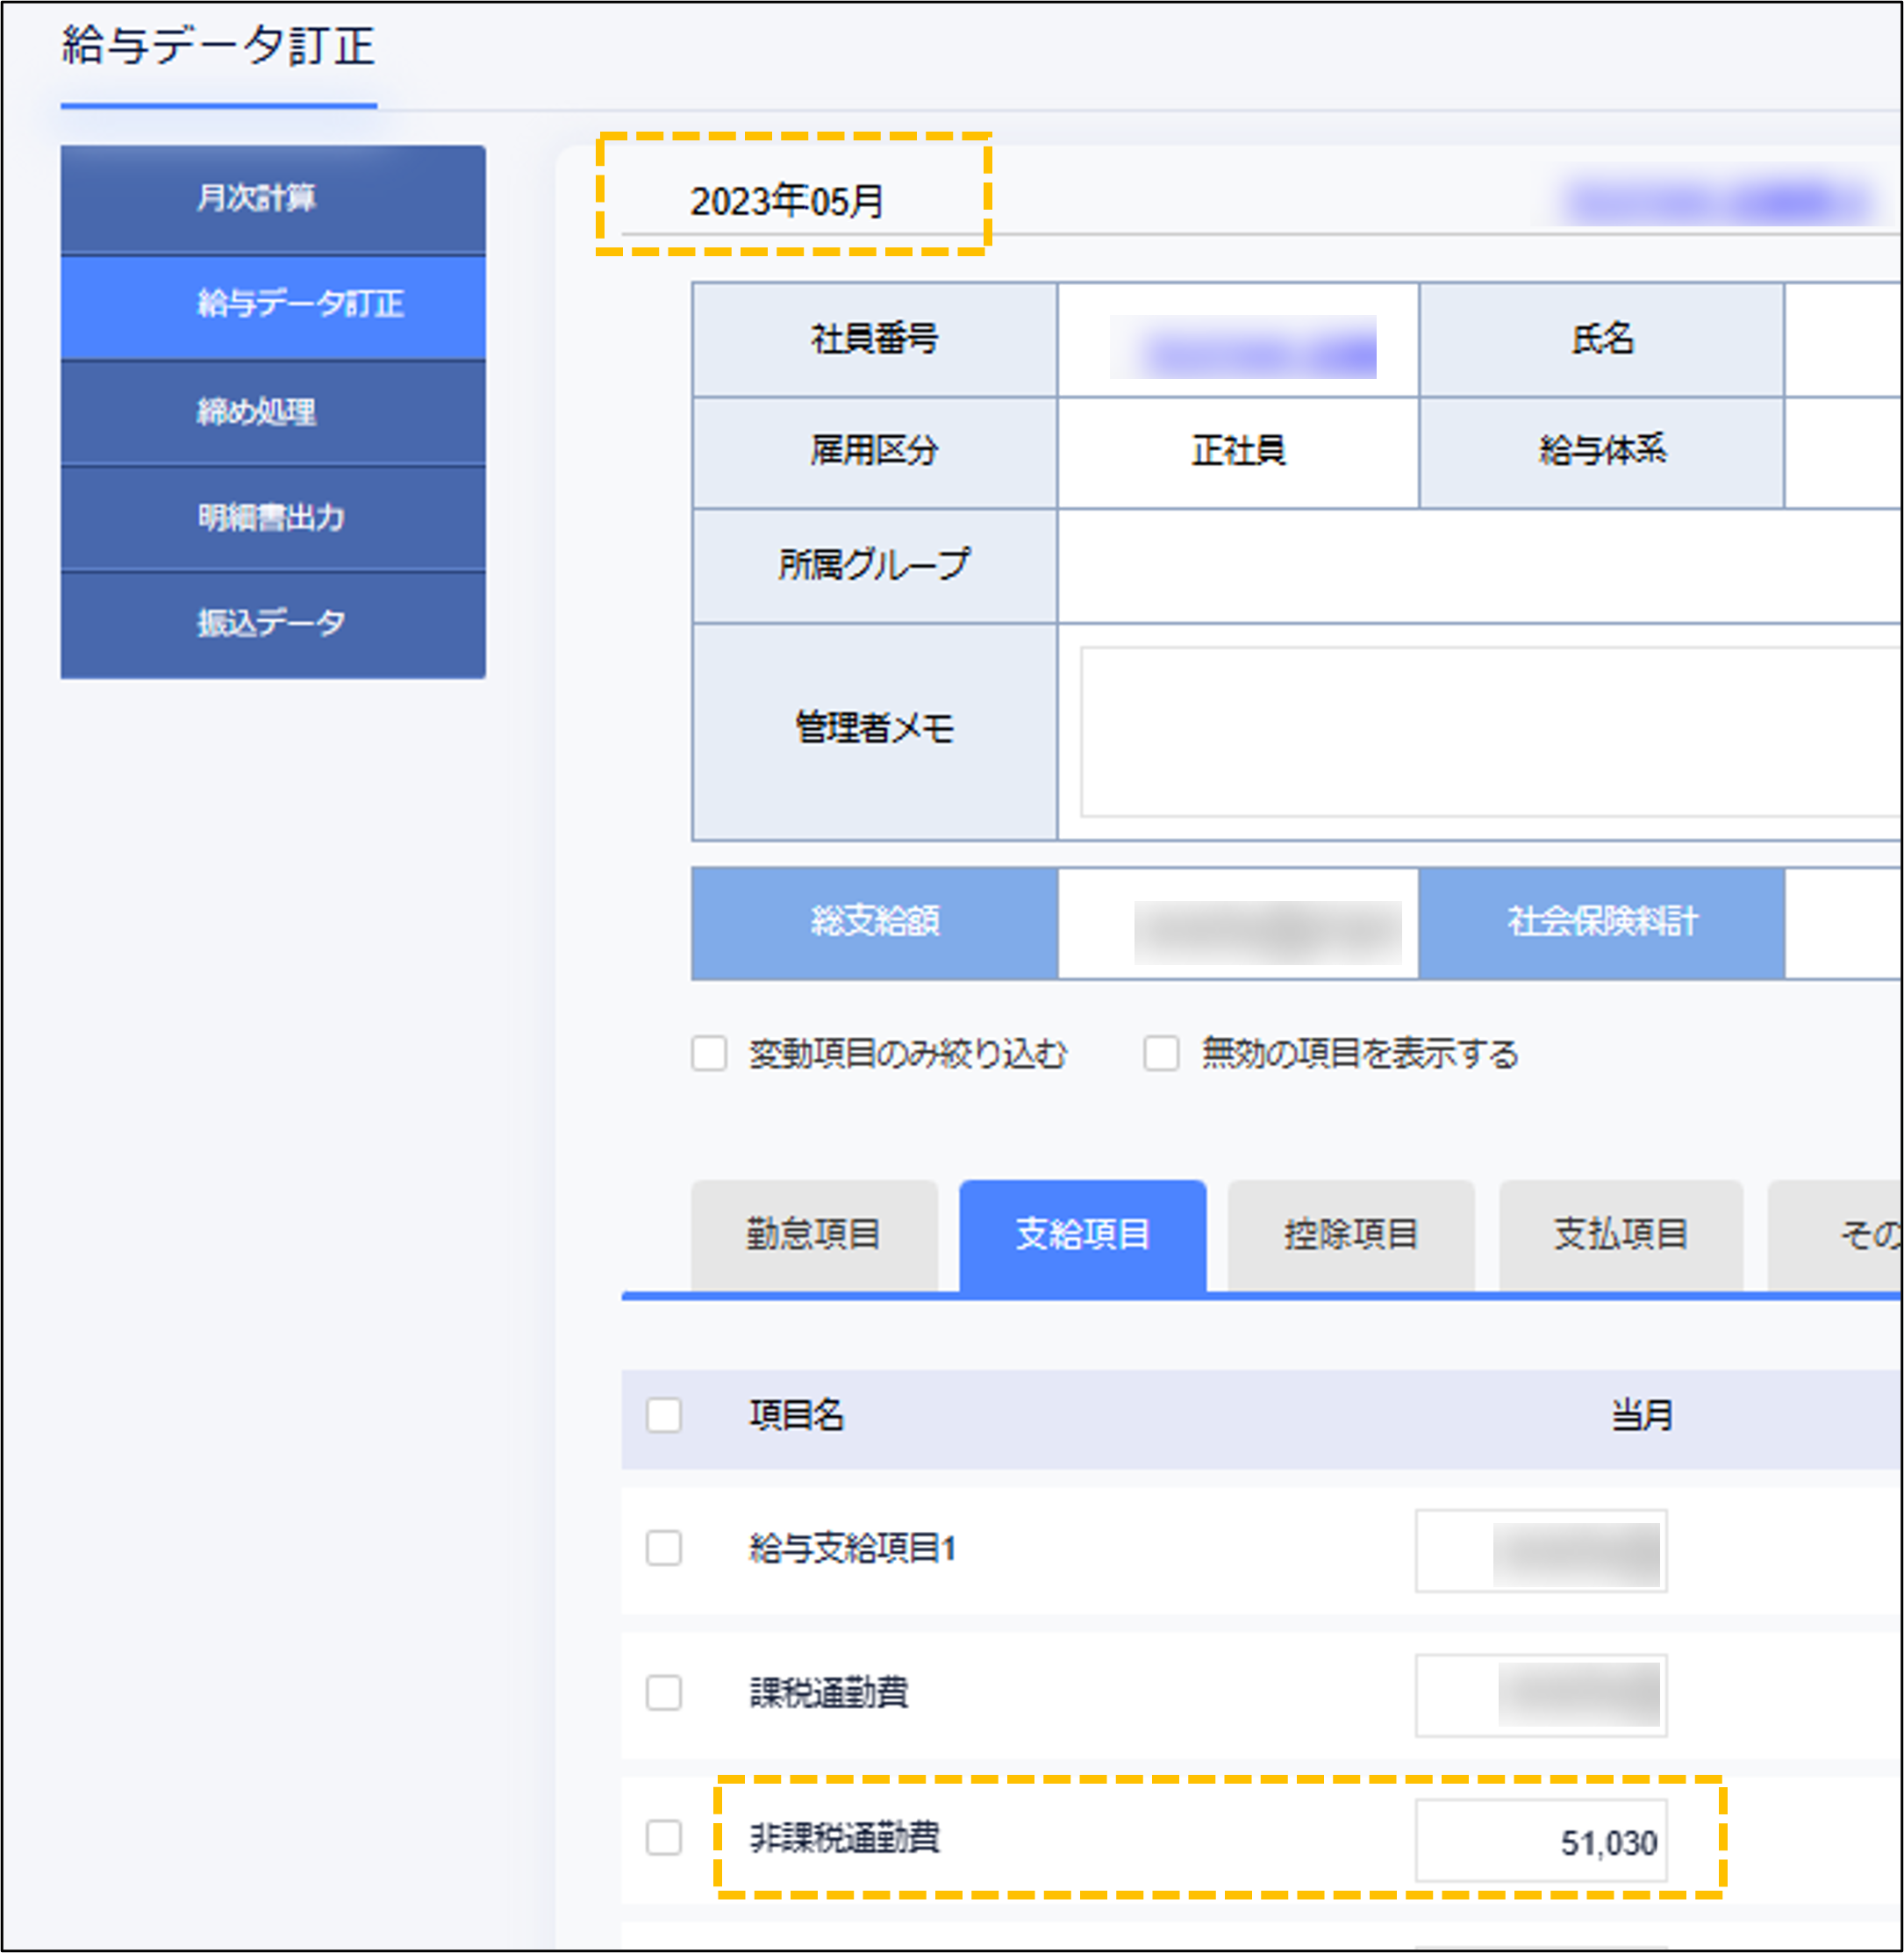This screenshot has width=1904, height=1953.
Task: Select the 支給項目 tab
Action: point(1082,1234)
